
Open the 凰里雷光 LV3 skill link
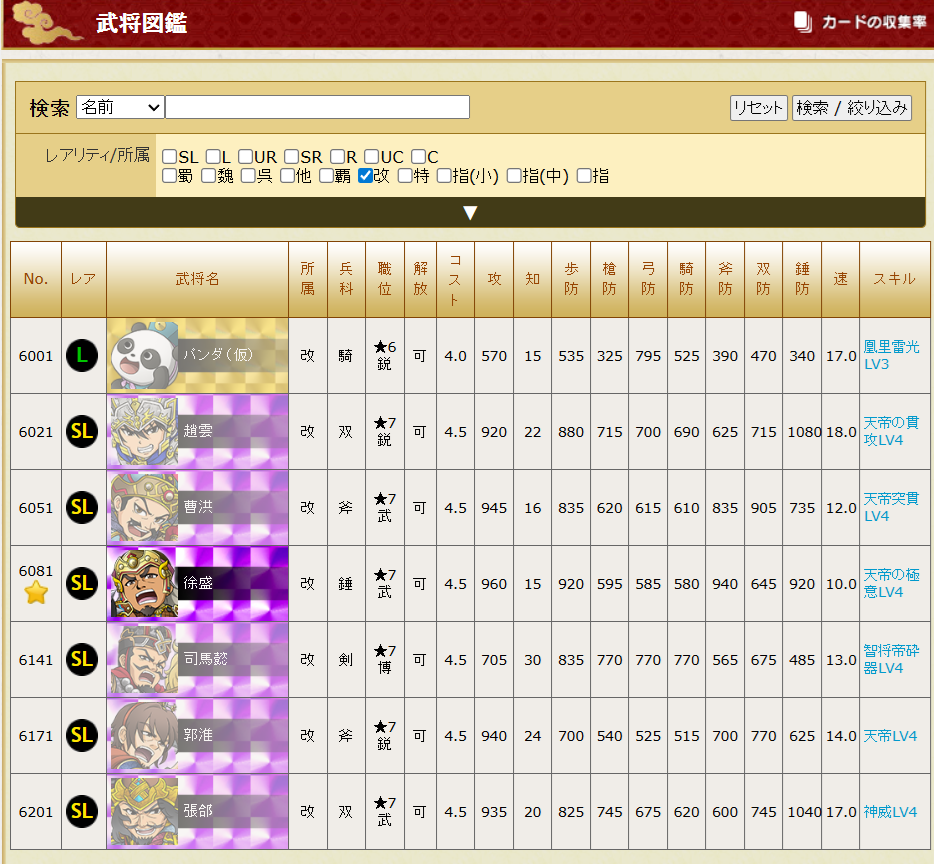[x=891, y=355]
